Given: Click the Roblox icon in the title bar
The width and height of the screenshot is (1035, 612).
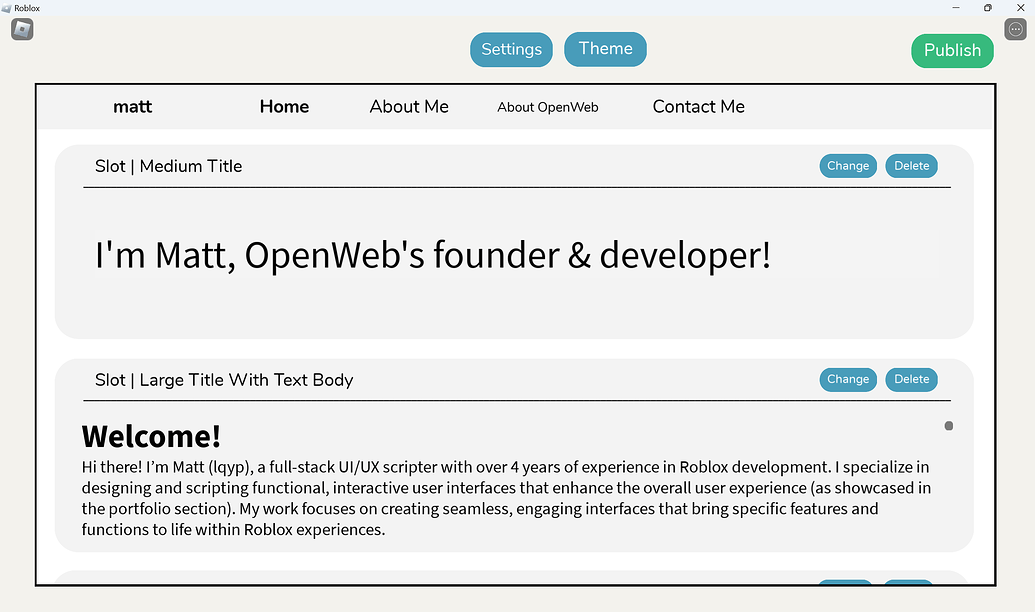Looking at the screenshot, I should (x=8, y=7).
